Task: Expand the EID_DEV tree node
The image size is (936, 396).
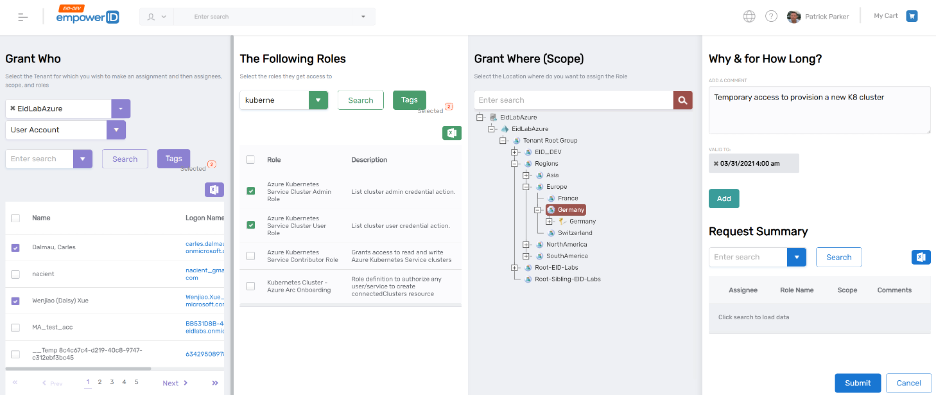Action: click(515, 152)
